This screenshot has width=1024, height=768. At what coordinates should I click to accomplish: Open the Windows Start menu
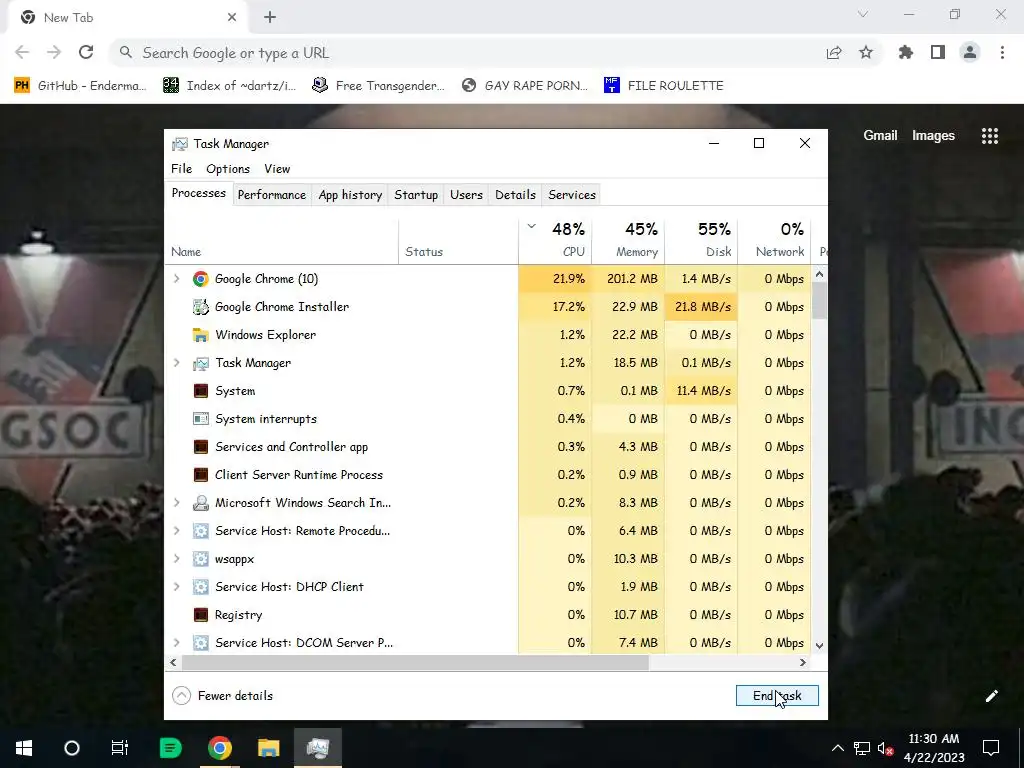[24, 748]
